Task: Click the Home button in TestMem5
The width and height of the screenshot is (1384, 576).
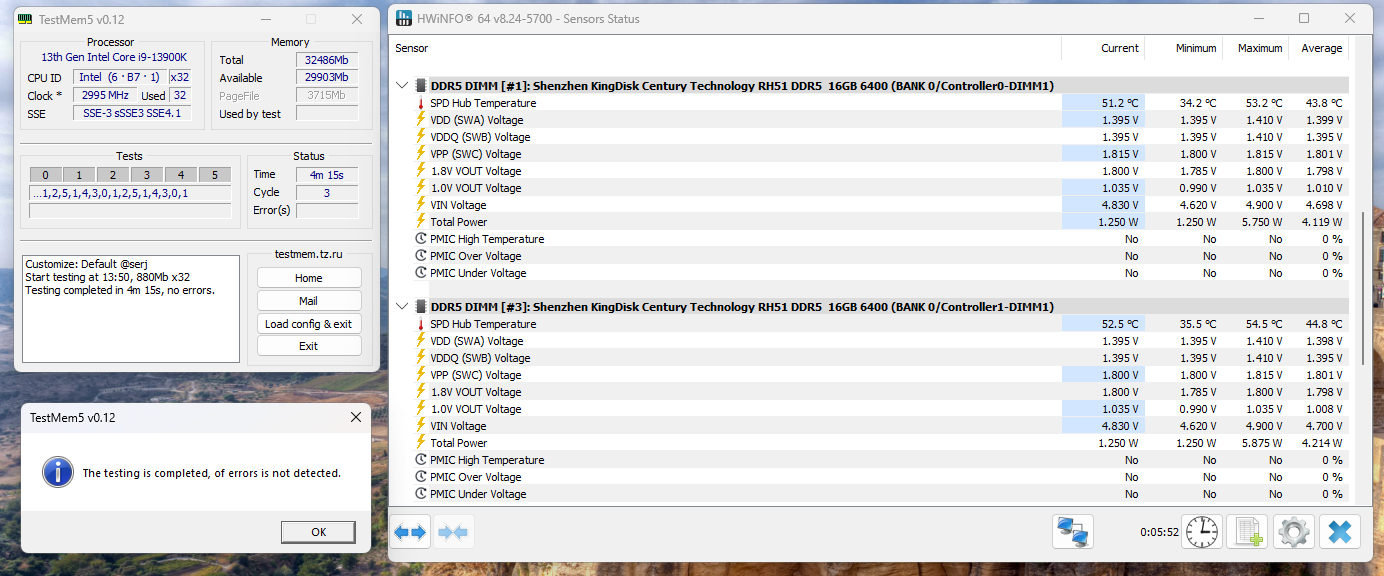Action: [309, 278]
